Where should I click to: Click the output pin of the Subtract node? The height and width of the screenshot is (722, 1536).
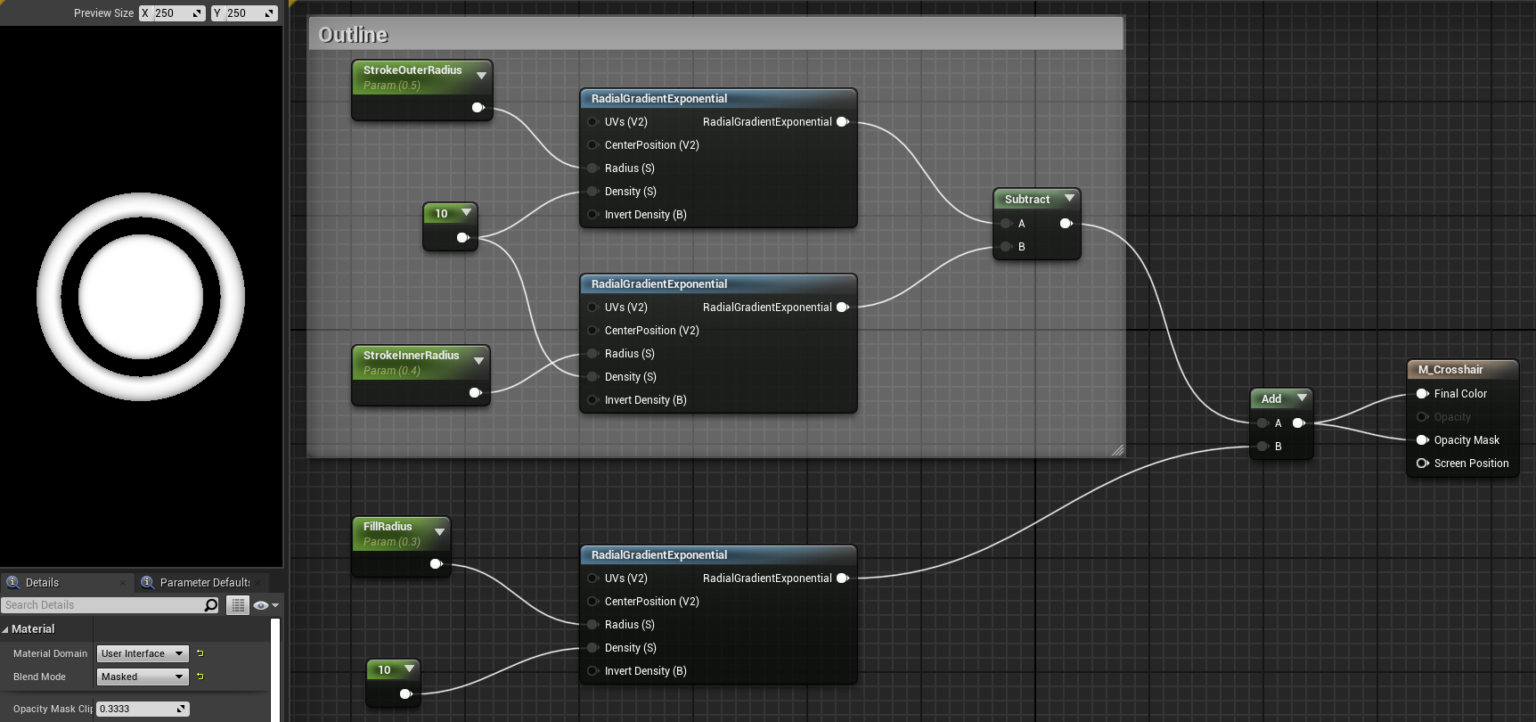1066,224
